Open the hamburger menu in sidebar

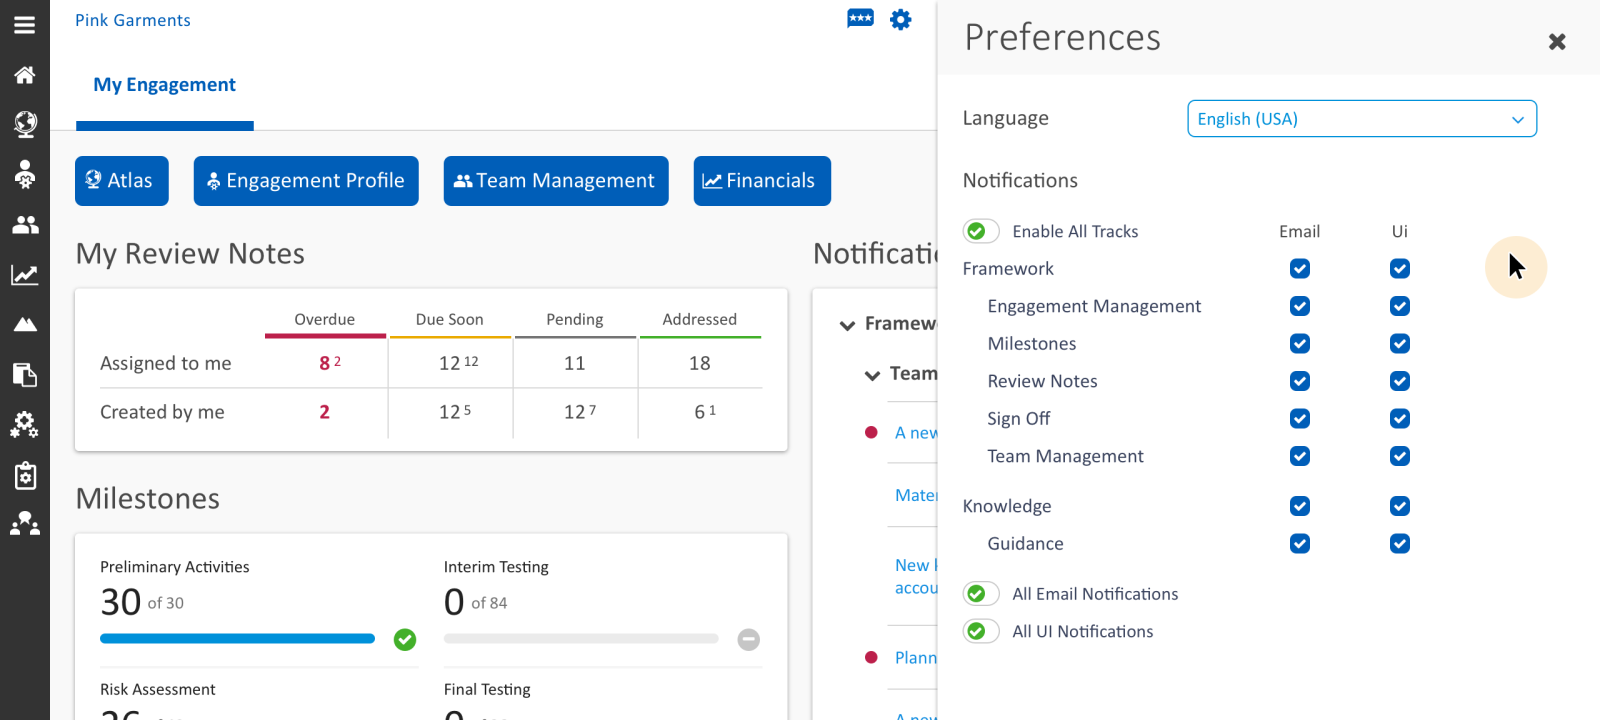[24, 25]
